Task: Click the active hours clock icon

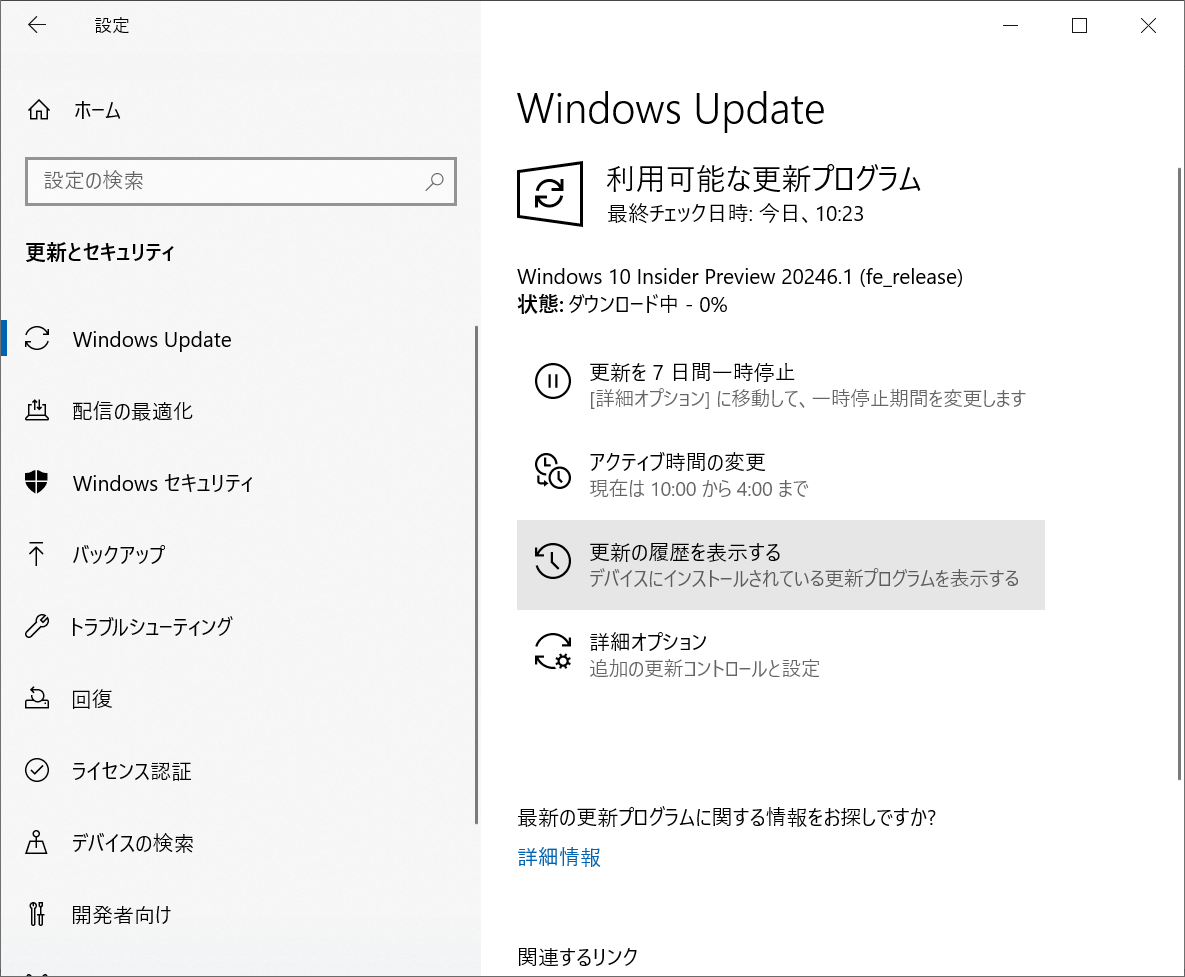Action: tap(552, 471)
